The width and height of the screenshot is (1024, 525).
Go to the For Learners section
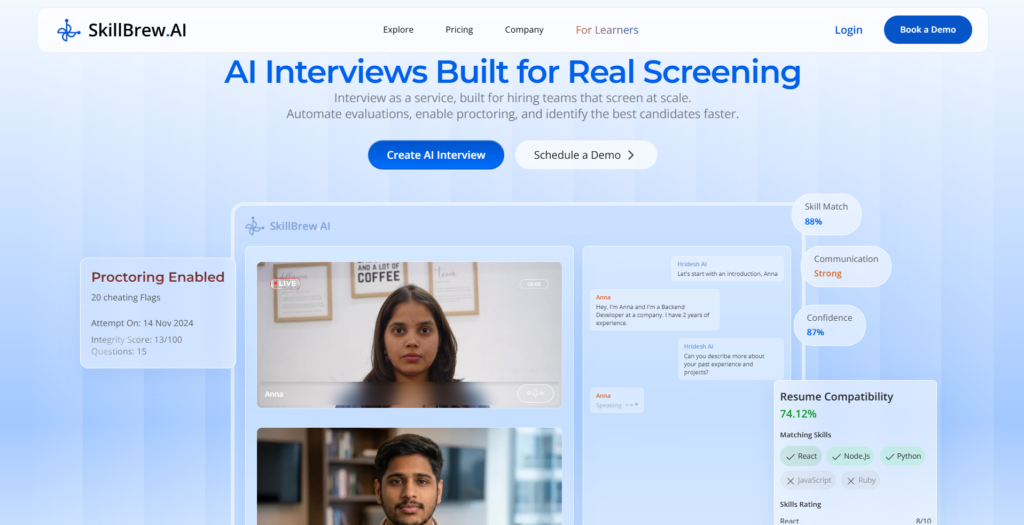click(607, 29)
